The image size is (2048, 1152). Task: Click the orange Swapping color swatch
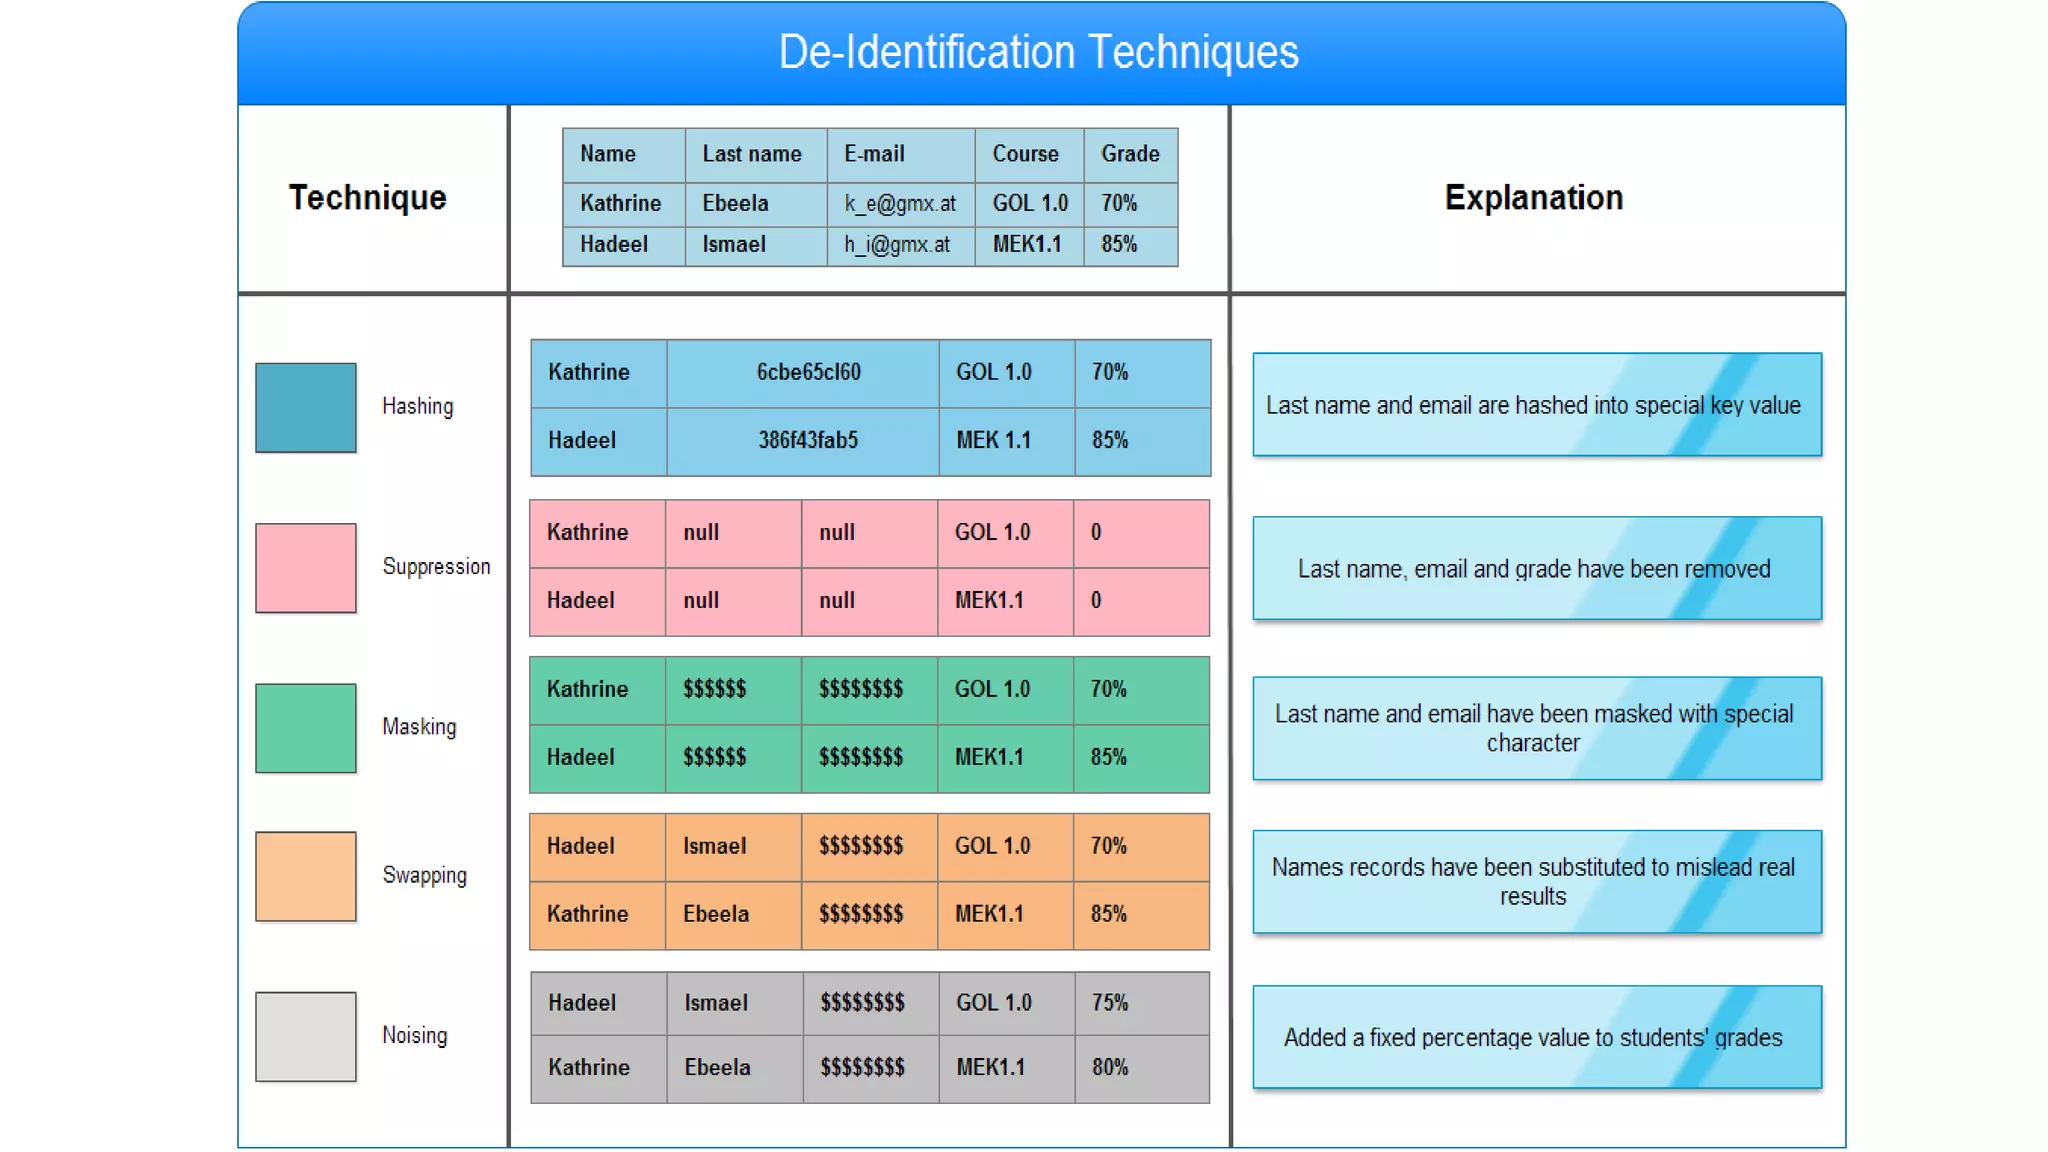(305, 875)
